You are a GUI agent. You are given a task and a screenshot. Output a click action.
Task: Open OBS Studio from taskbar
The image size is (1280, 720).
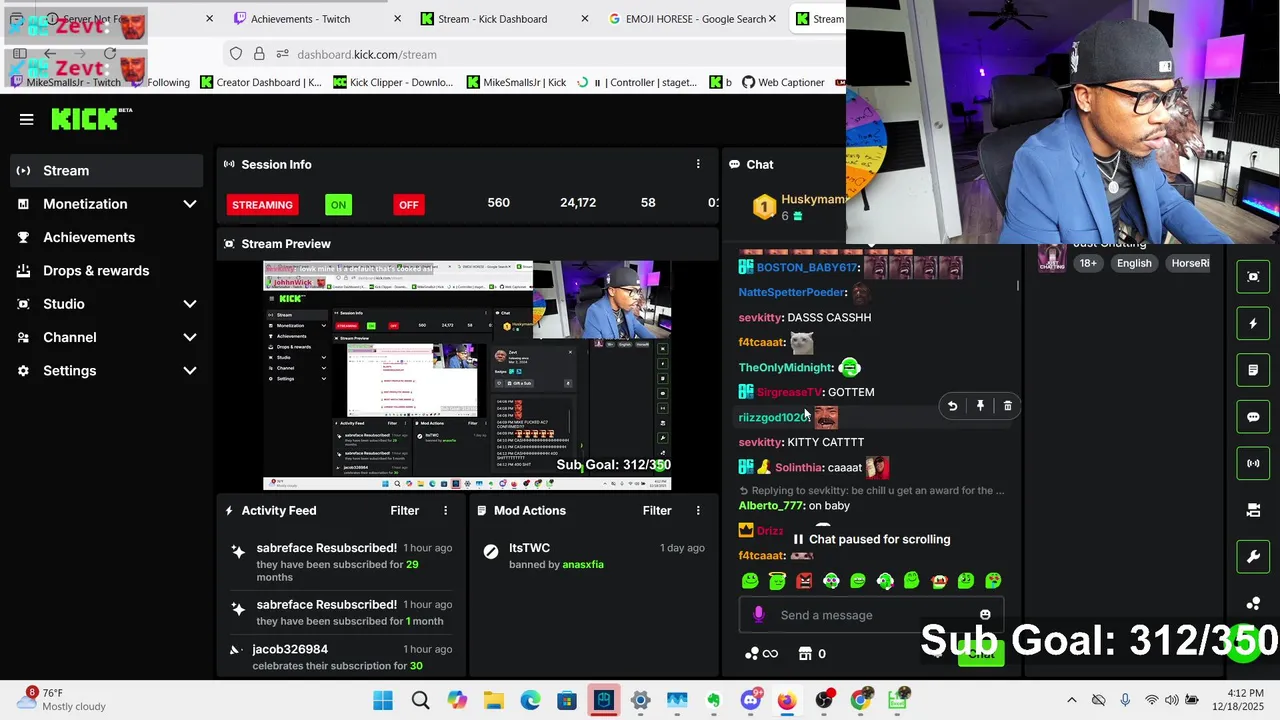(x=823, y=700)
